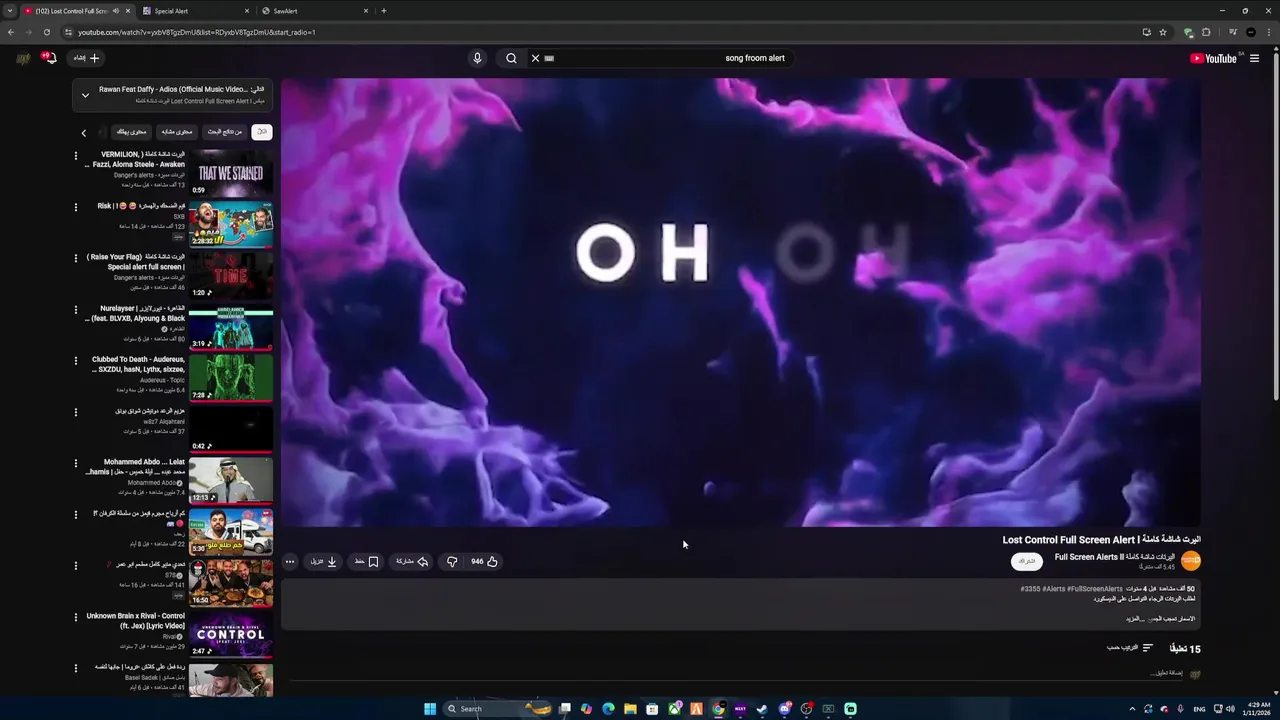Expand the playlist panel chevron beside 'Rawan Feat Daffy'

pyautogui.click(x=85, y=95)
